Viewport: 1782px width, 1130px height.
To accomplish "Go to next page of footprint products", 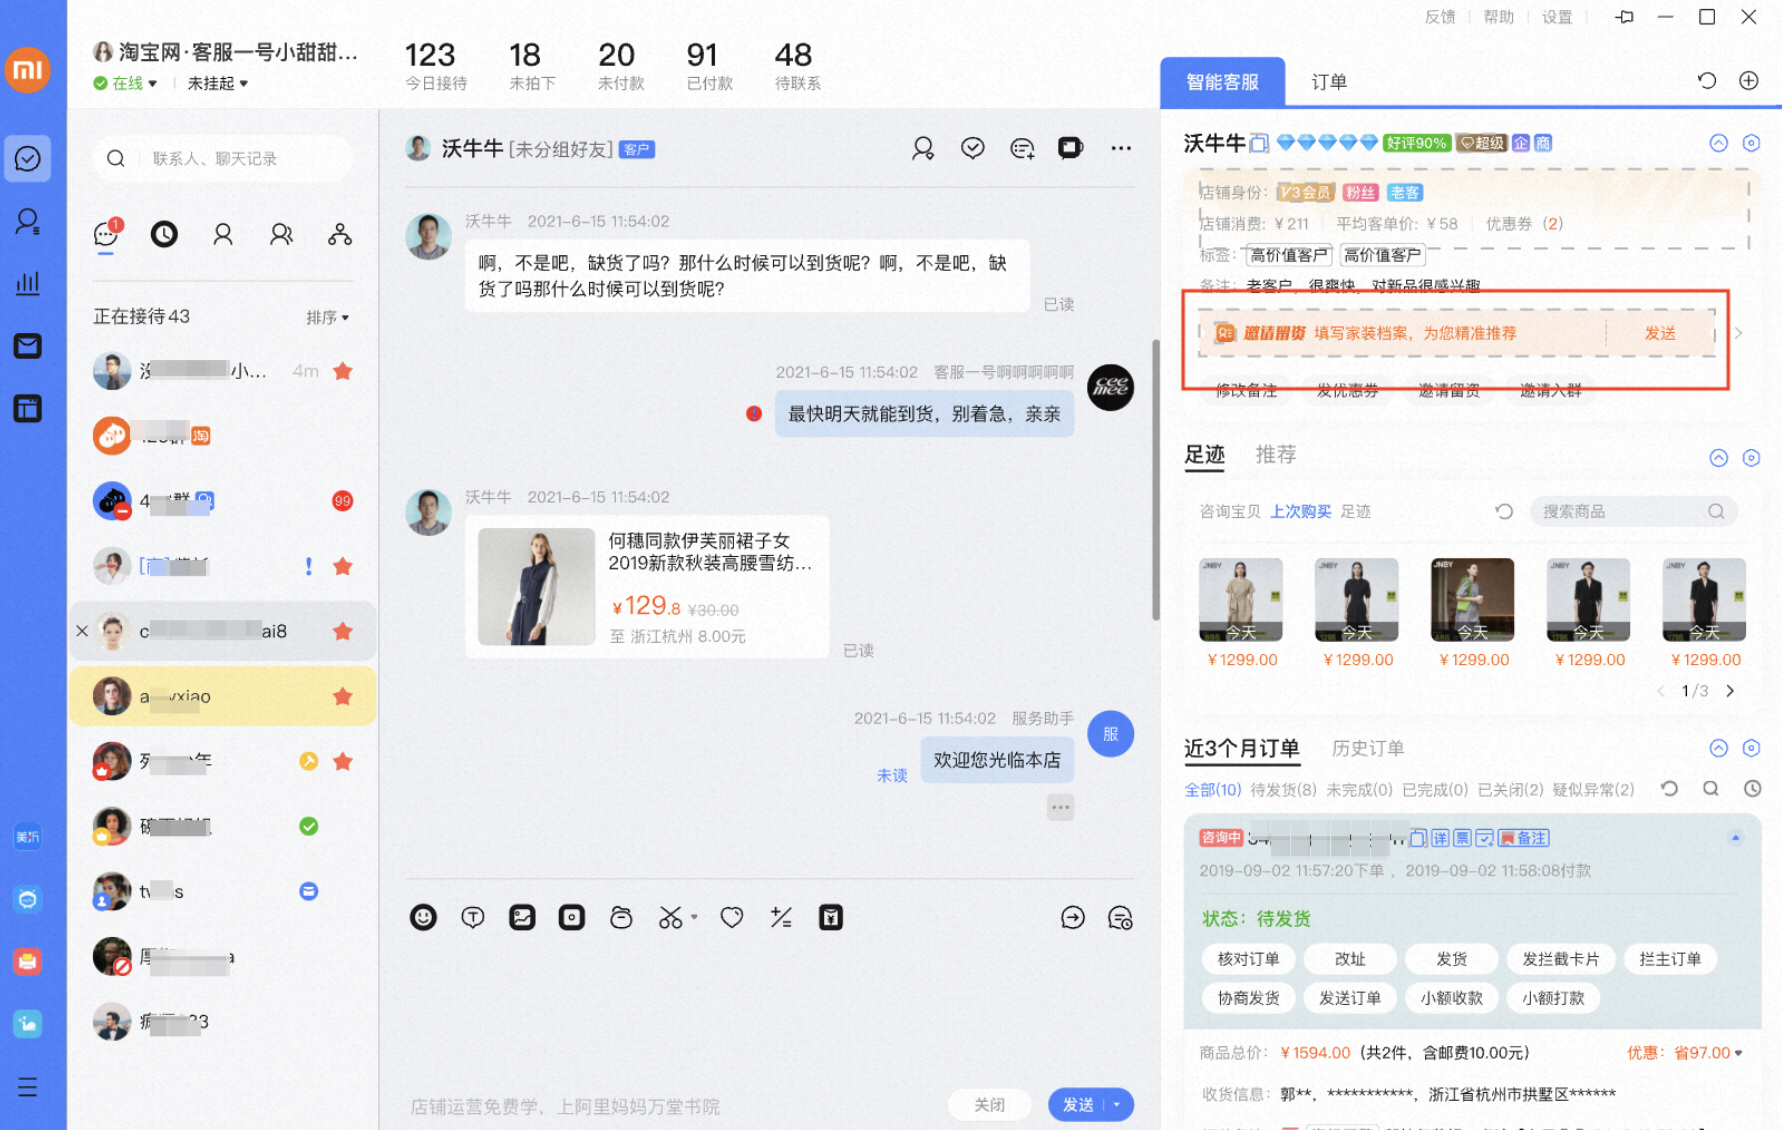I will pos(1730,691).
